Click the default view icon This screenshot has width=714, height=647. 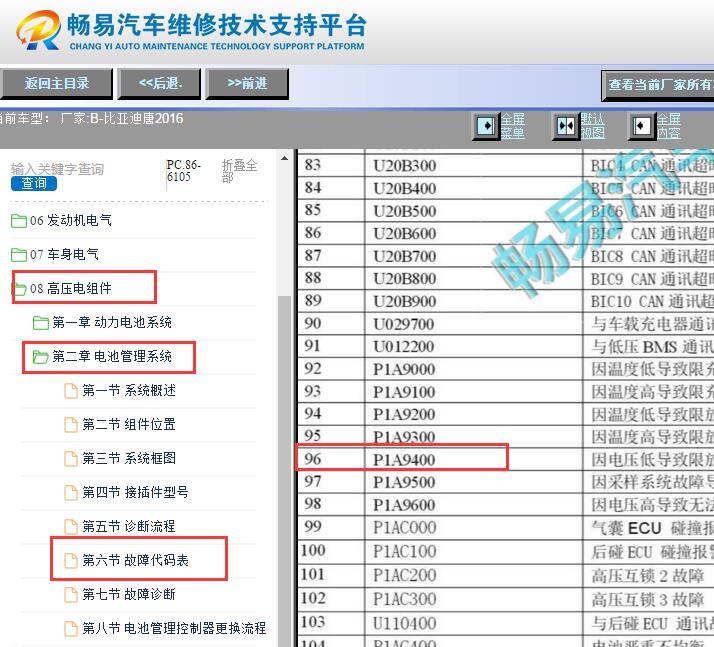tap(566, 126)
